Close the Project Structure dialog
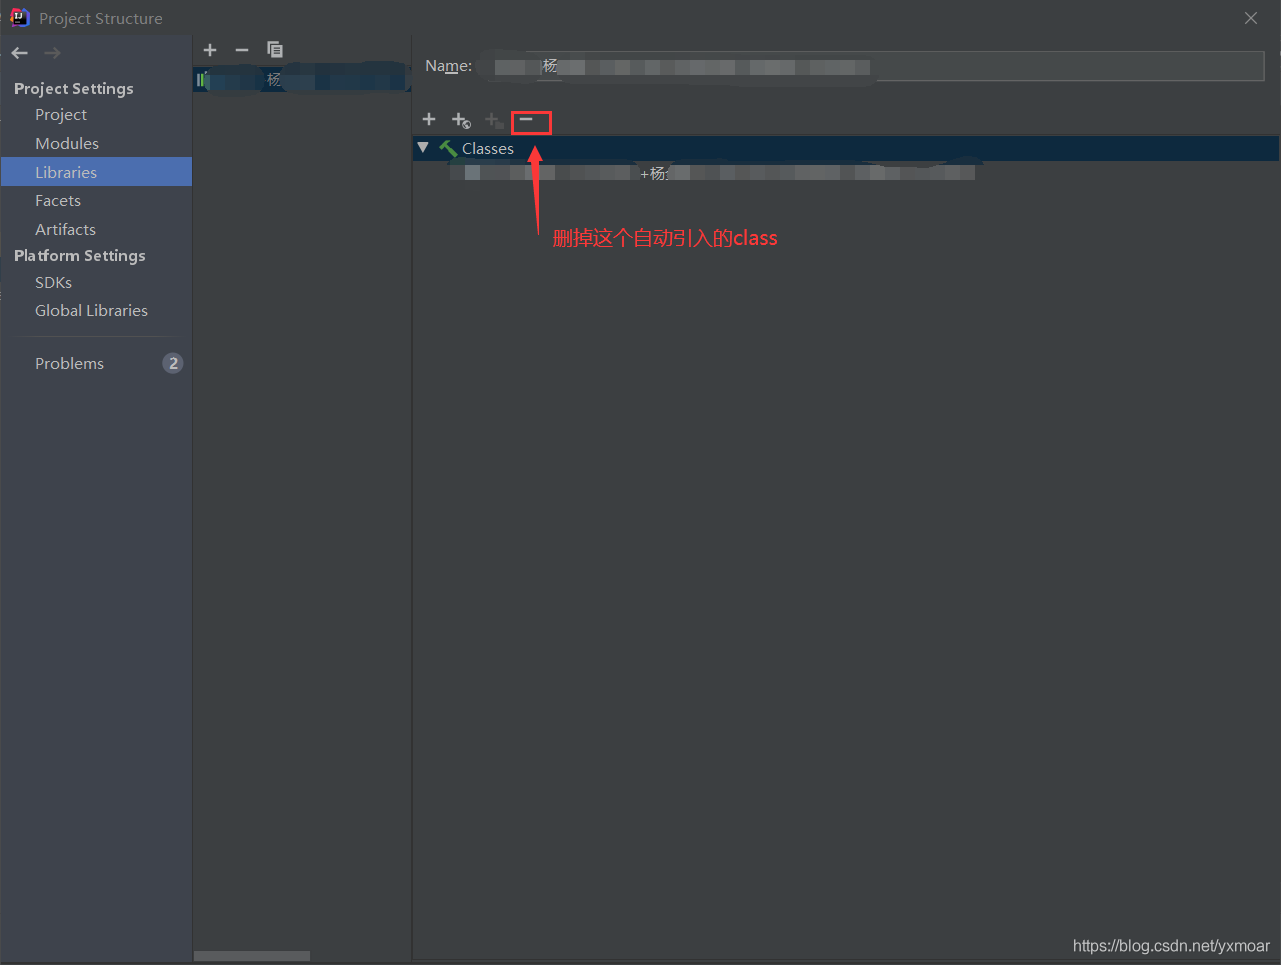1281x965 pixels. point(1251,18)
